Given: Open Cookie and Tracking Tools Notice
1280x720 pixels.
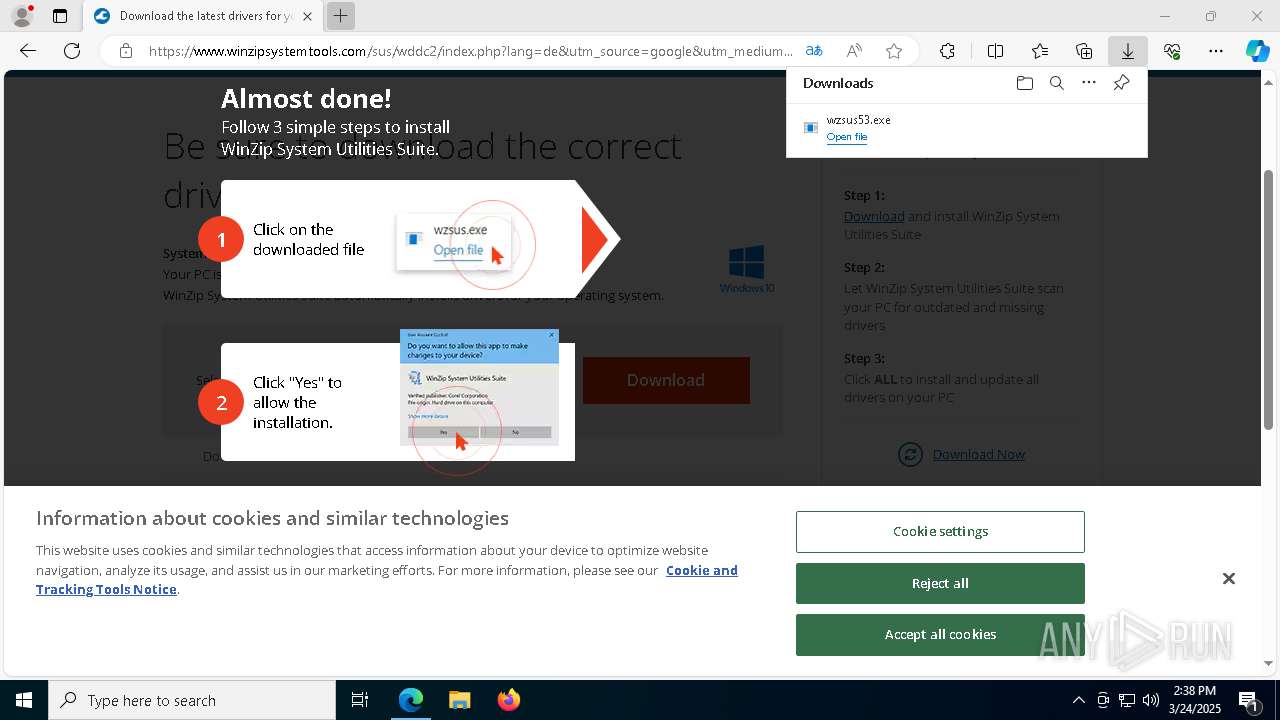Looking at the screenshot, I should point(387,580).
